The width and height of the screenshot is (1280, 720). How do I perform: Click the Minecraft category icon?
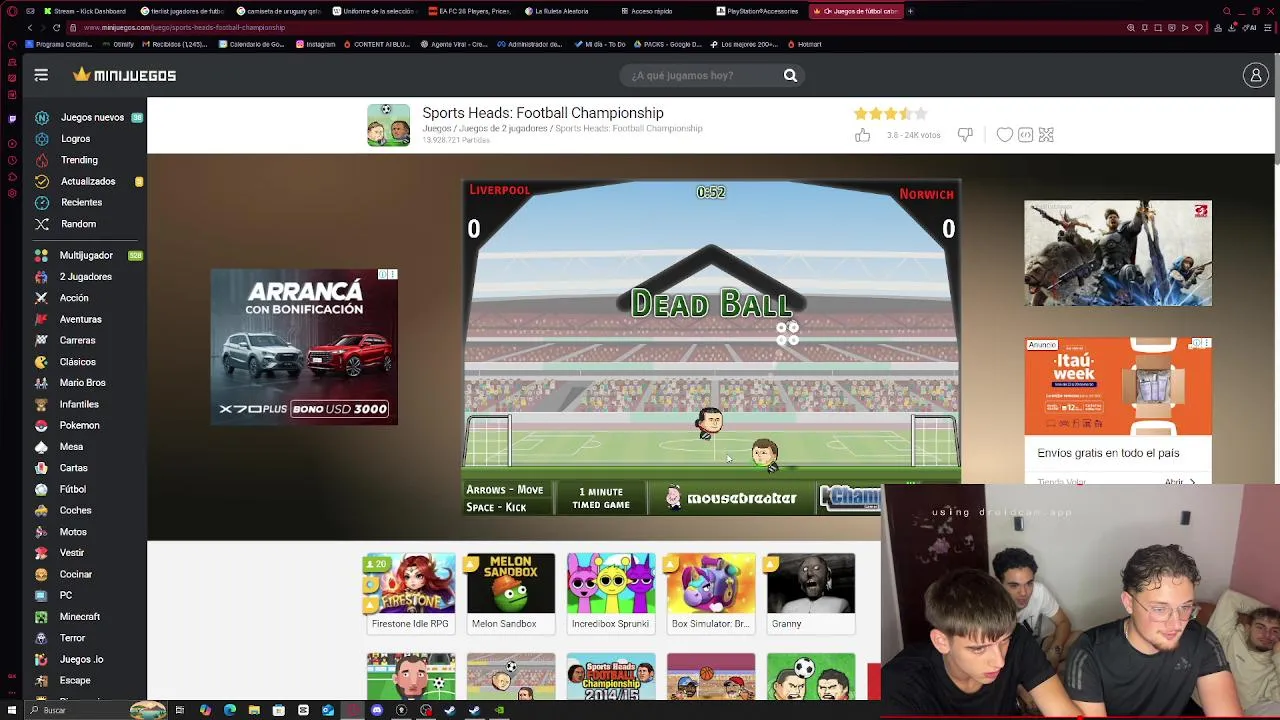41,617
